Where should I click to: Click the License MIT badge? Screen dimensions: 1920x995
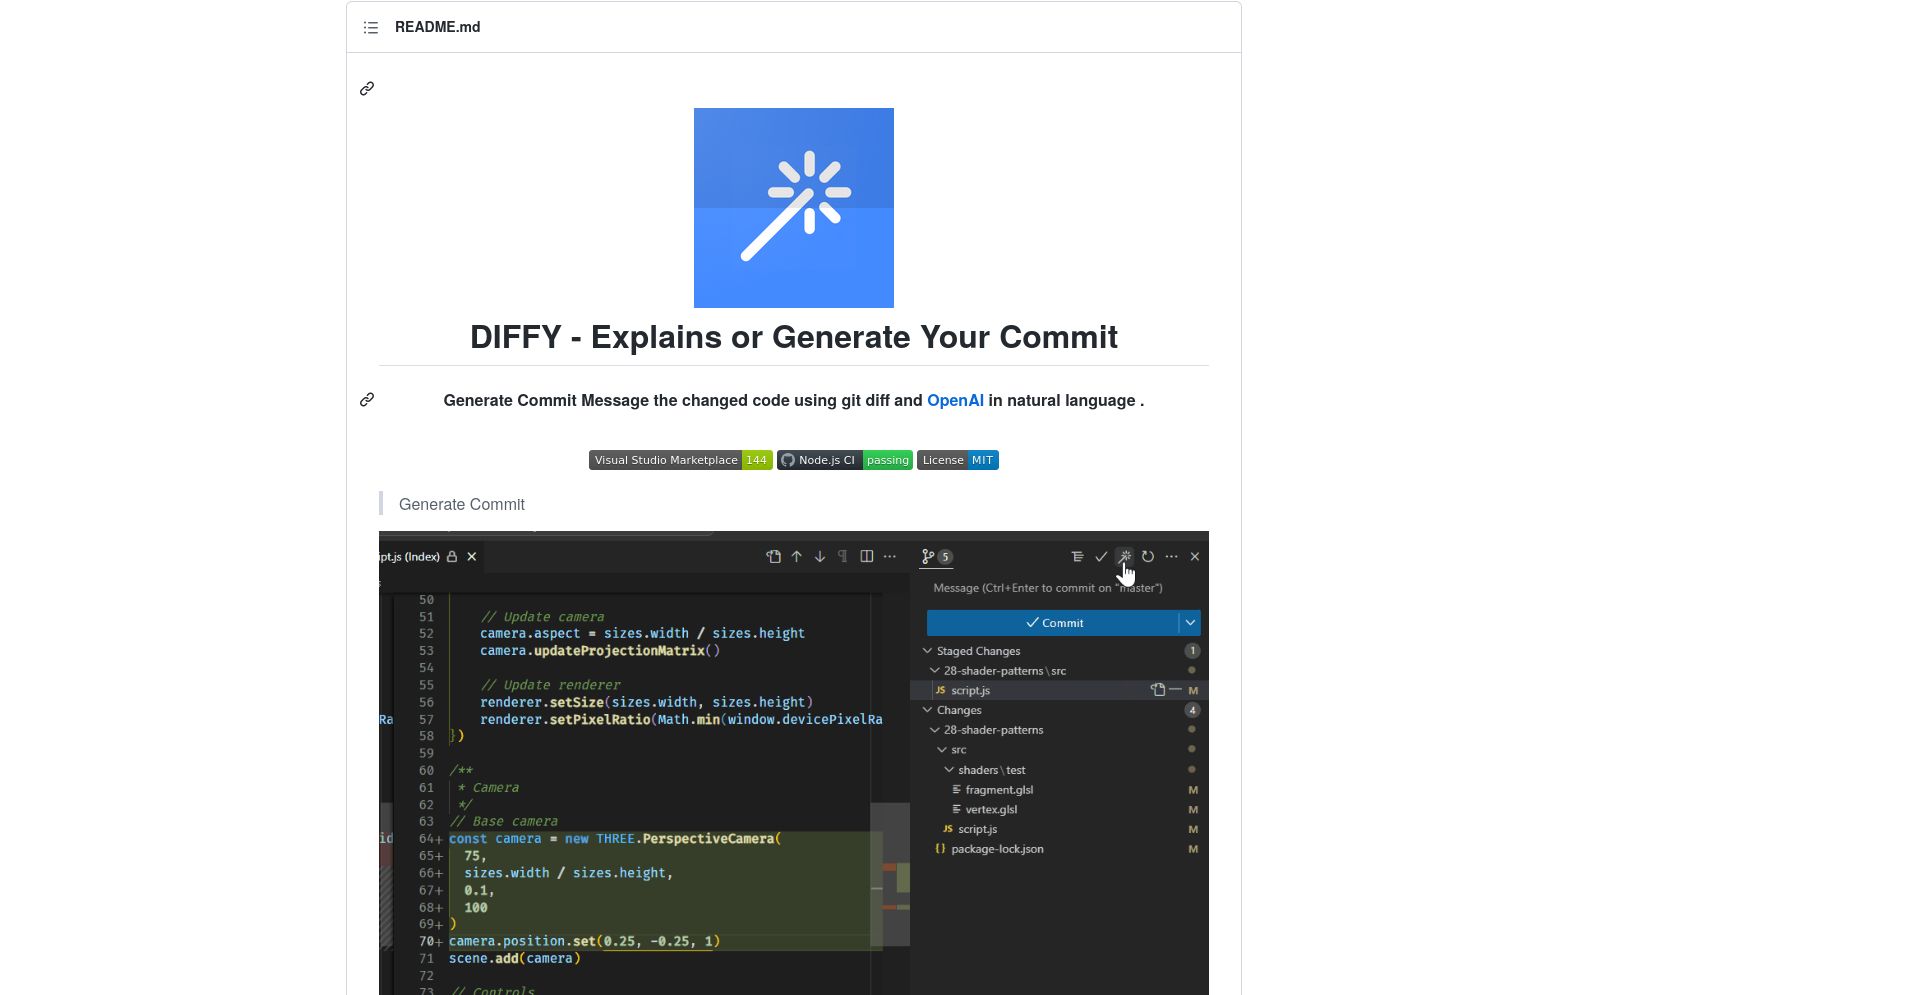coord(958,460)
